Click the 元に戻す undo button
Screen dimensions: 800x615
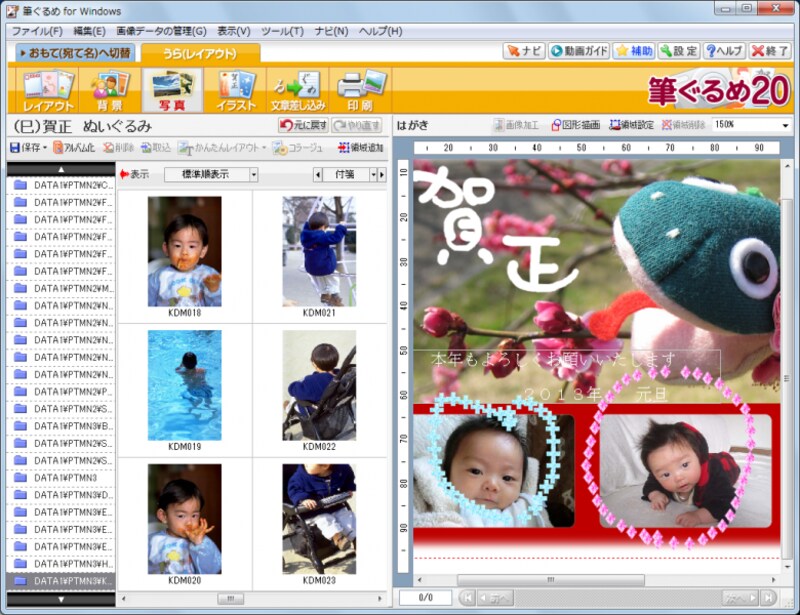point(302,125)
